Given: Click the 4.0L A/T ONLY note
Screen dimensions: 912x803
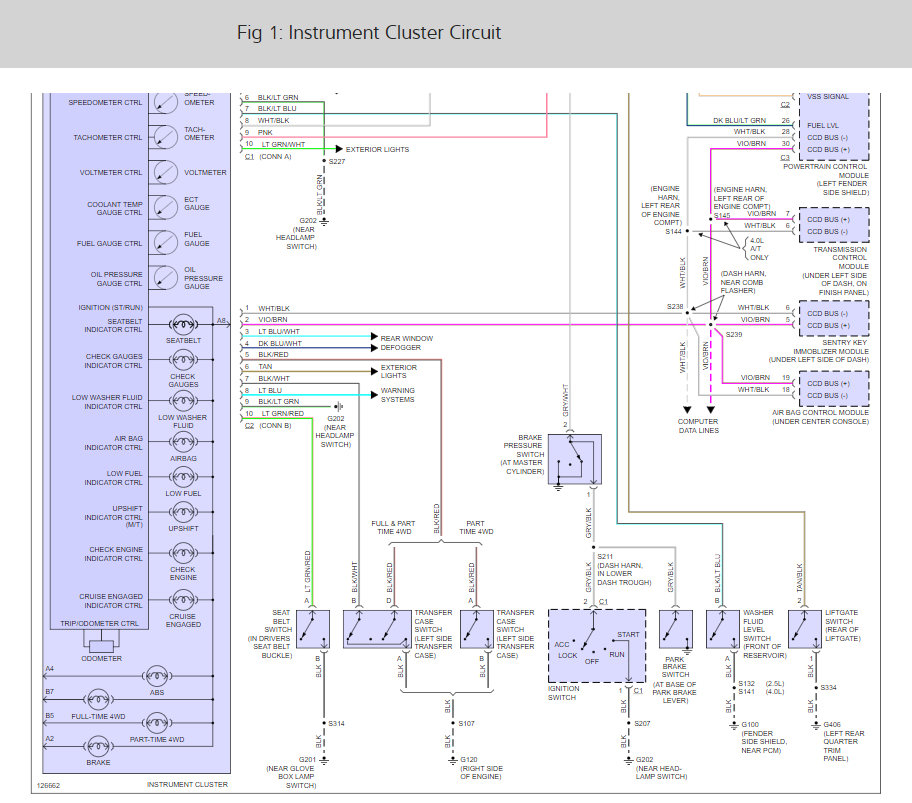Looking at the screenshot, I should click(x=760, y=249).
